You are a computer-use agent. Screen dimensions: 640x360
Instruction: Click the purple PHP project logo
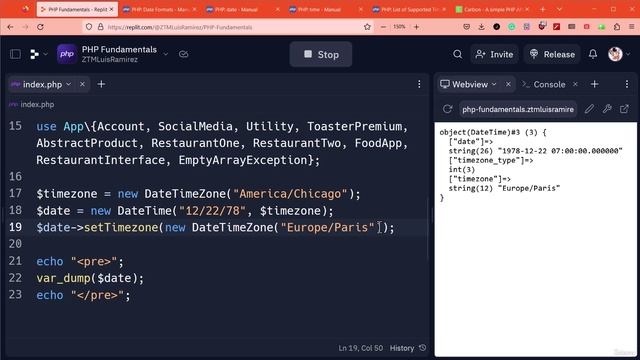[x=67, y=54]
